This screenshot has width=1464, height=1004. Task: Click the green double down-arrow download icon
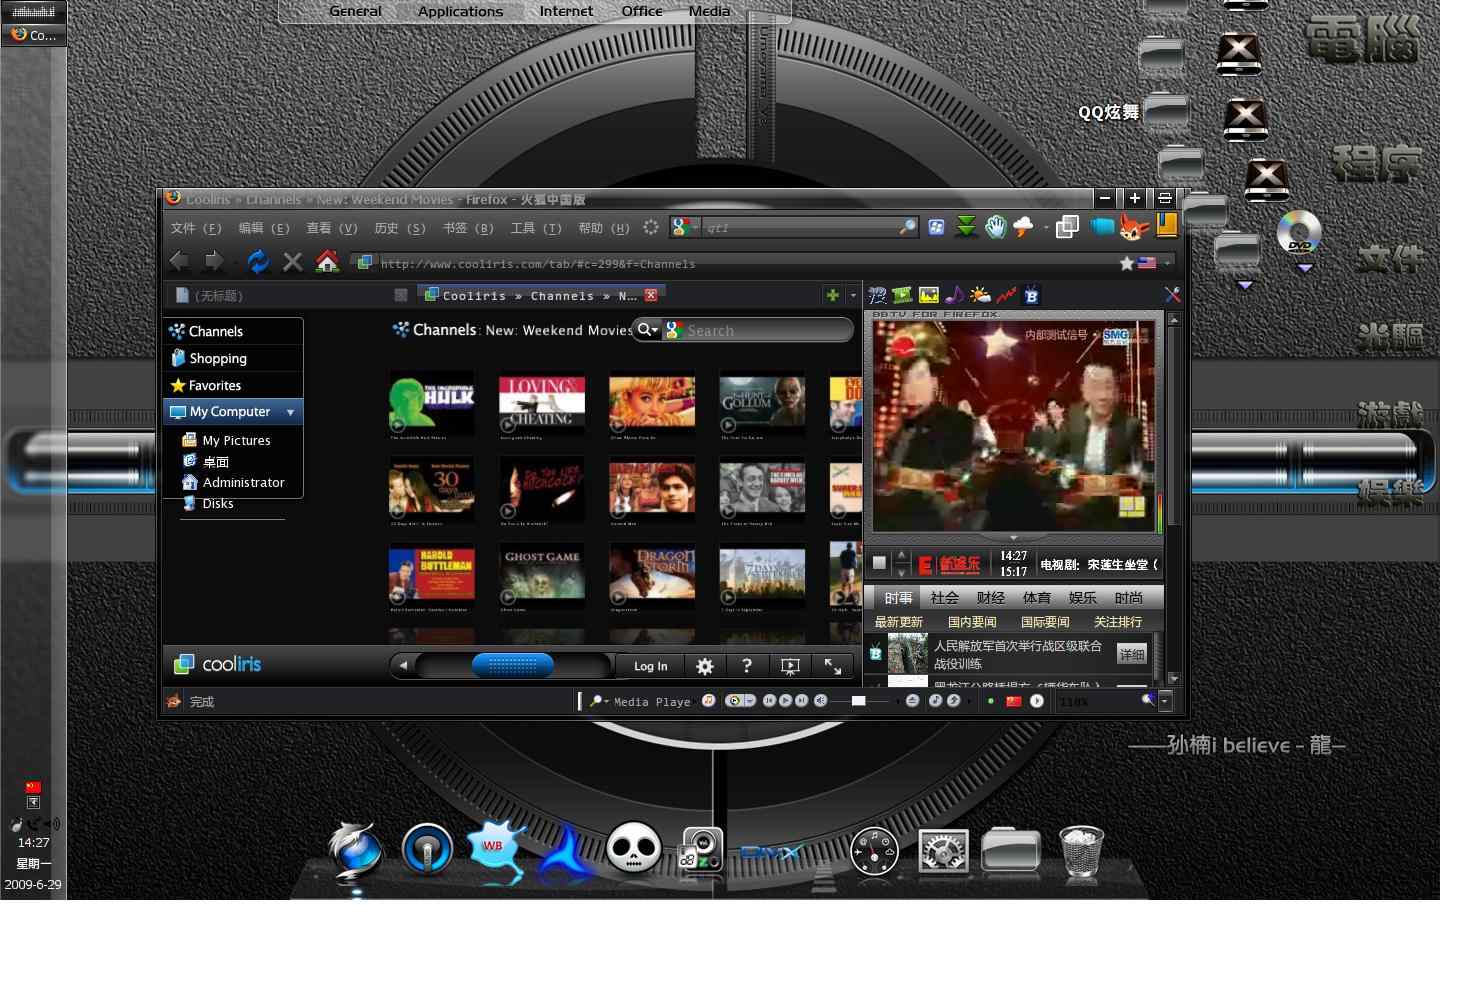pos(966,227)
